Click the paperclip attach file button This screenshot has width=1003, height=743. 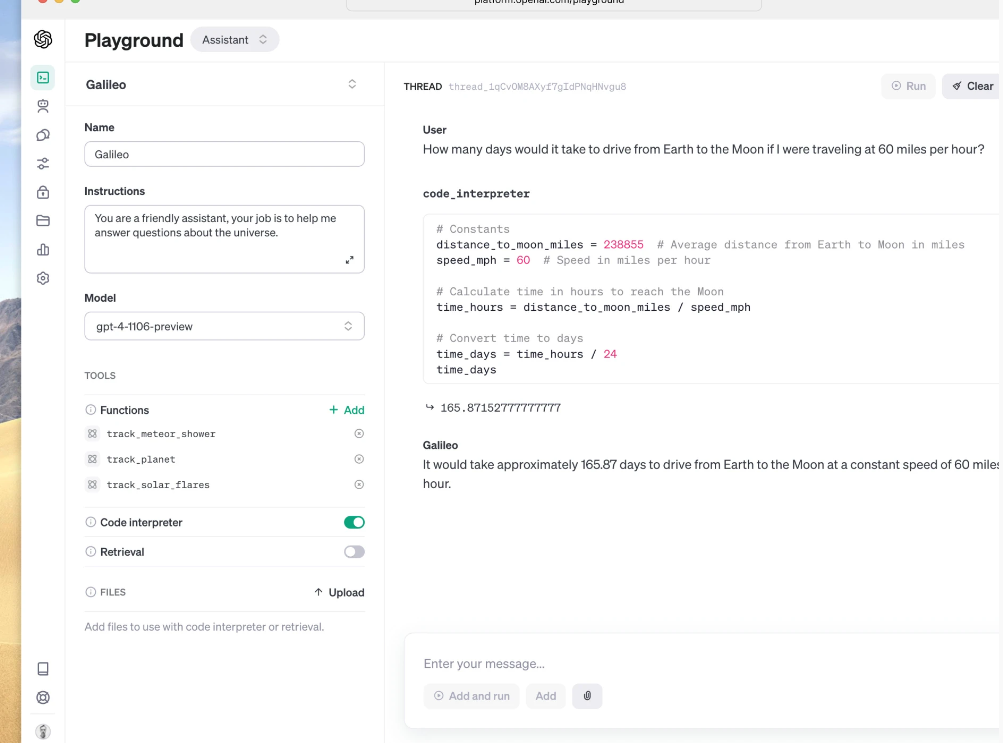pyautogui.click(x=587, y=696)
